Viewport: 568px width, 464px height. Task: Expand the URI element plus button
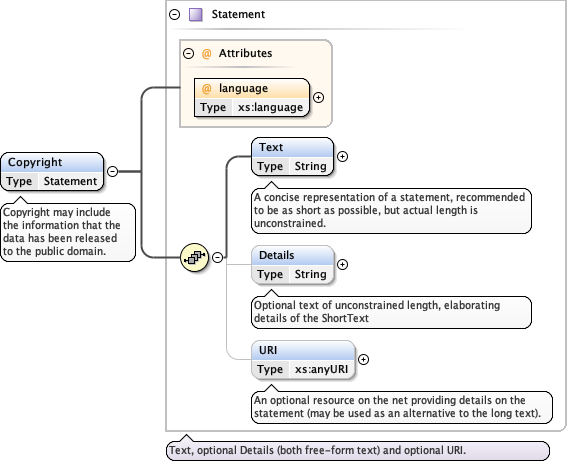click(x=363, y=359)
